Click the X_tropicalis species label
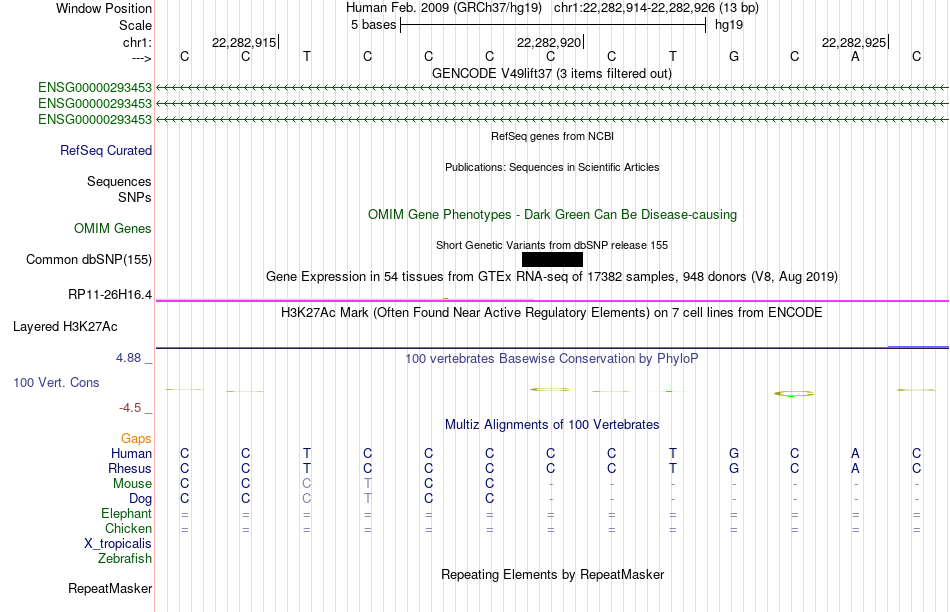This screenshot has width=950, height=612. click(118, 544)
